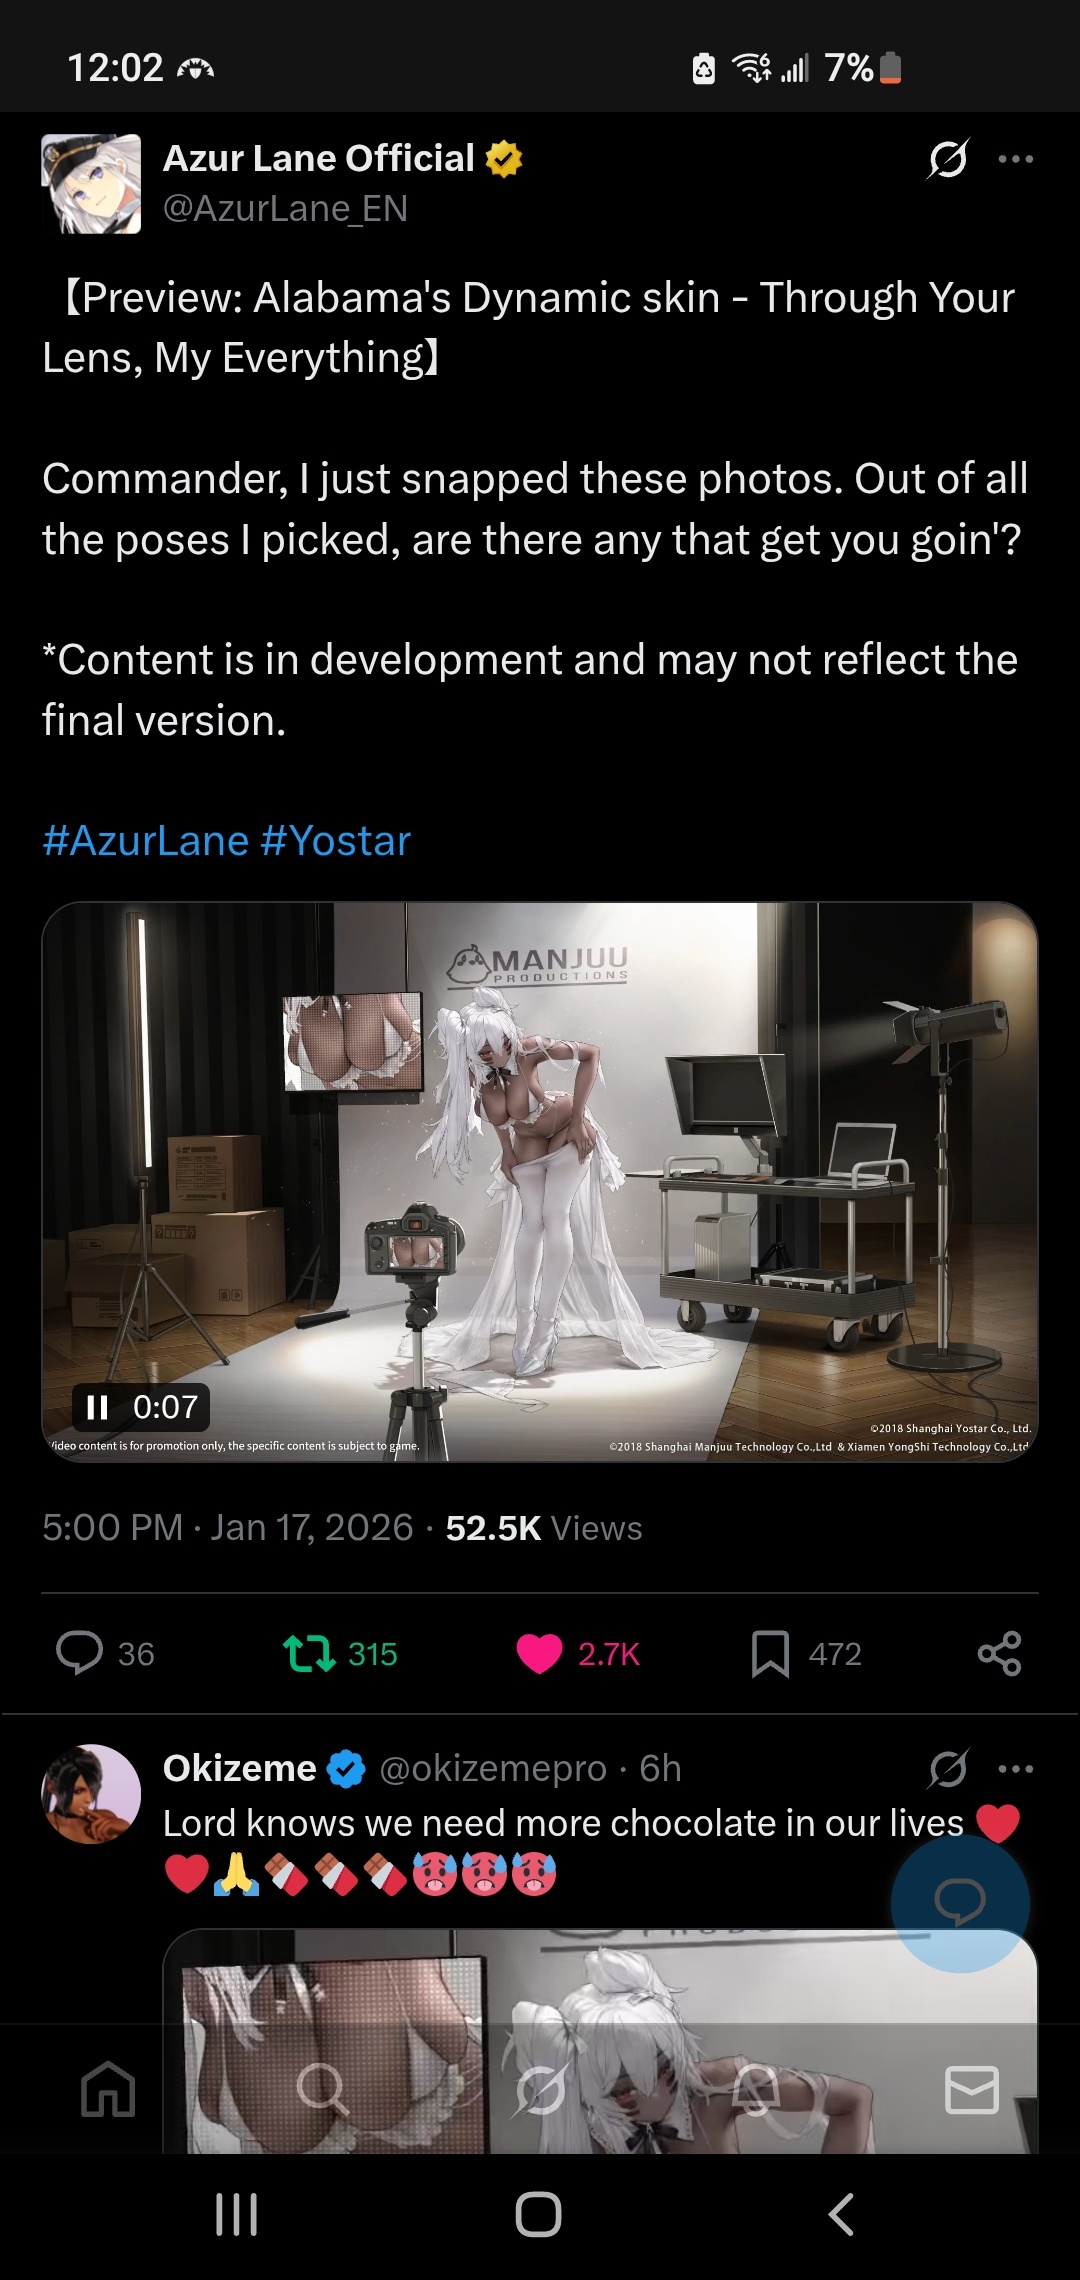Open Android recent apps button
Viewport: 1080px width, 2280px height.
pyautogui.click(x=237, y=2214)
